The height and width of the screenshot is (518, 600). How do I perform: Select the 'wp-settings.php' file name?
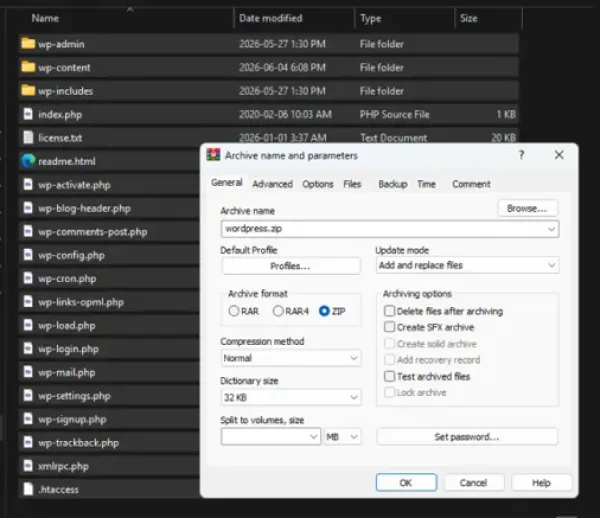74,396
